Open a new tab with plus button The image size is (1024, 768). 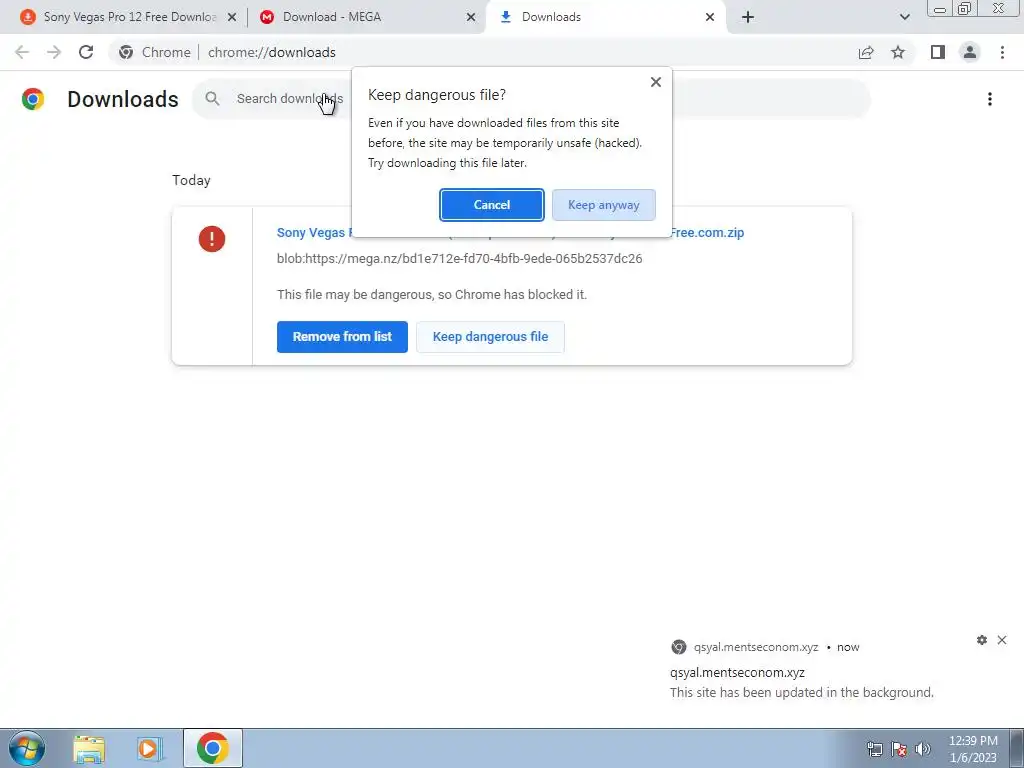(x=748, y=18)
